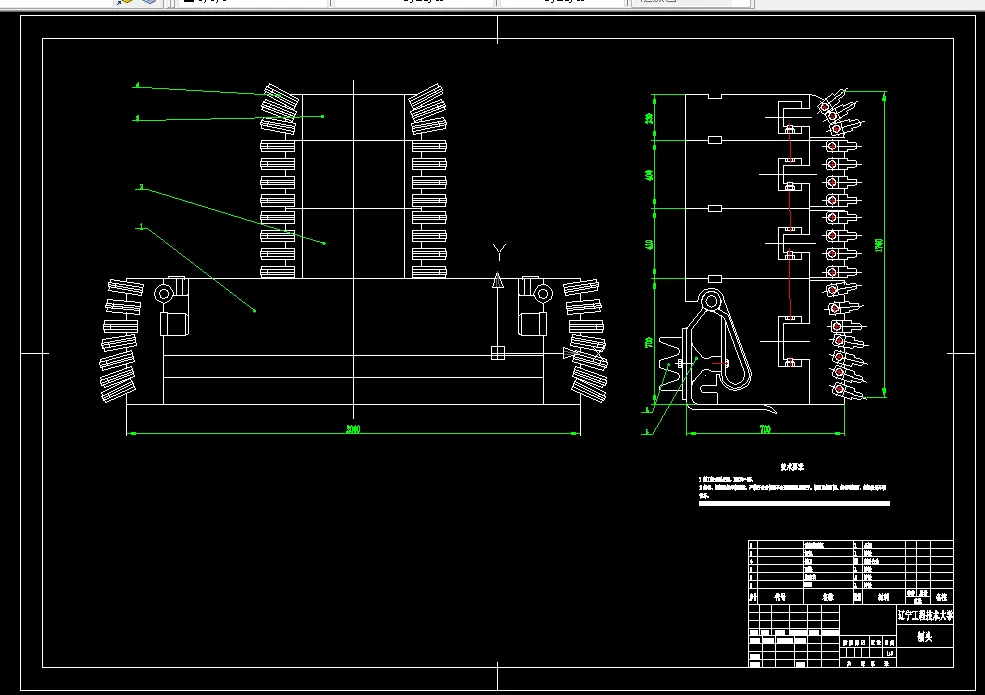
Task: Click the 材料 column header in parts list
Action: (x=883, y=597)
